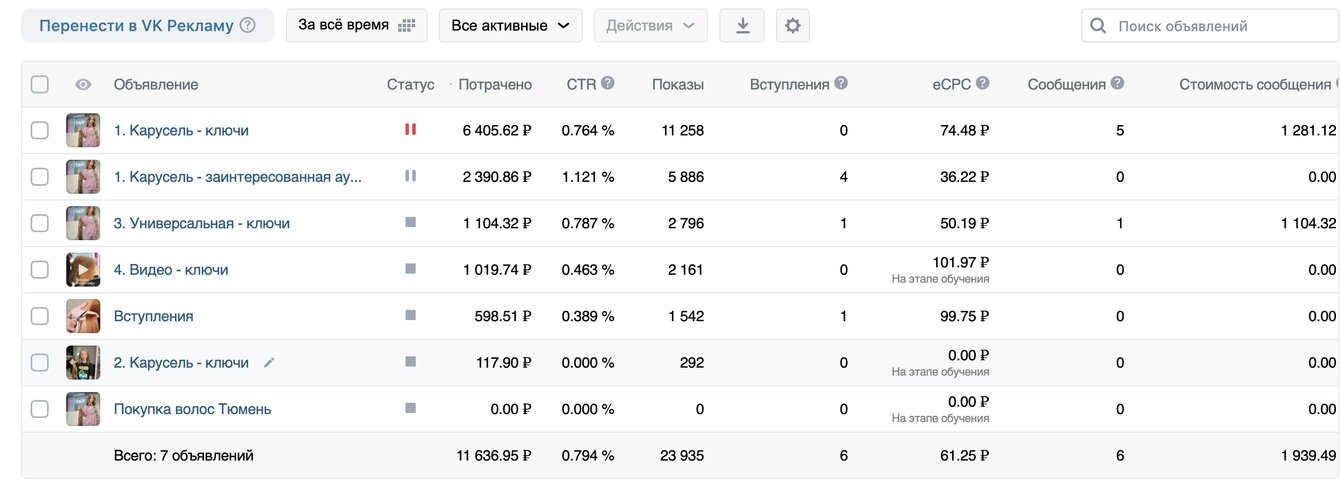Open the За всё время date range picker
Image resolution: width=1340 pixels, height=490 pixels.
click(x=356, y=26)
